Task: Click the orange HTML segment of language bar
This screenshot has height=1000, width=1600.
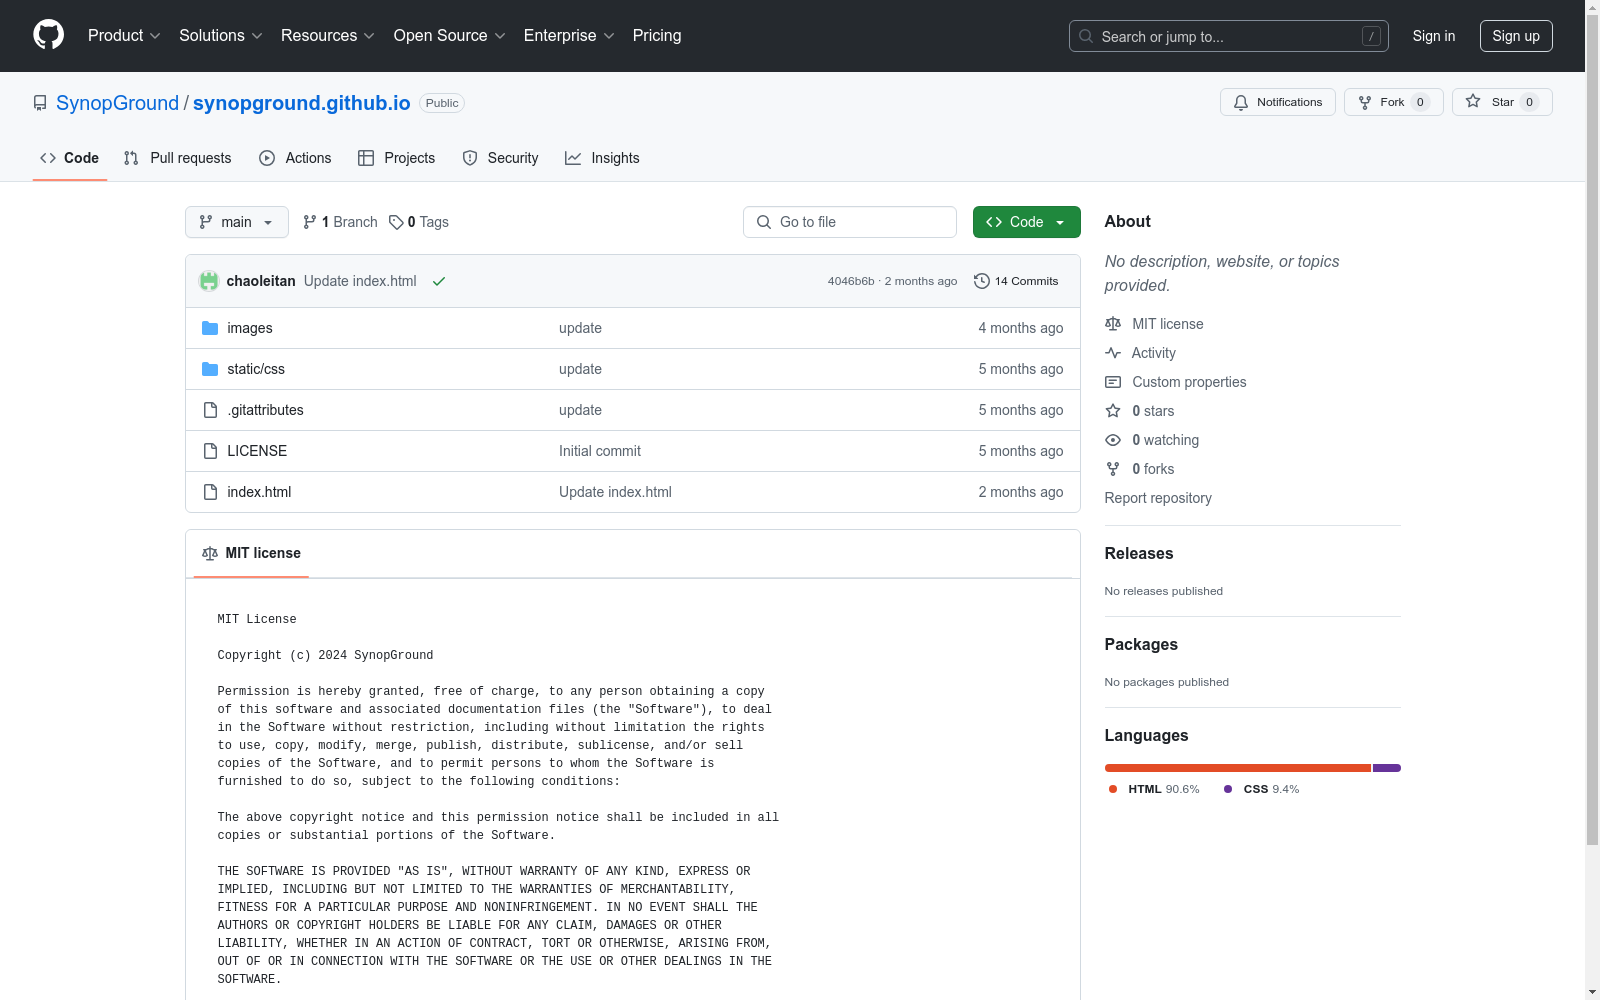Action: point(1238,768)
